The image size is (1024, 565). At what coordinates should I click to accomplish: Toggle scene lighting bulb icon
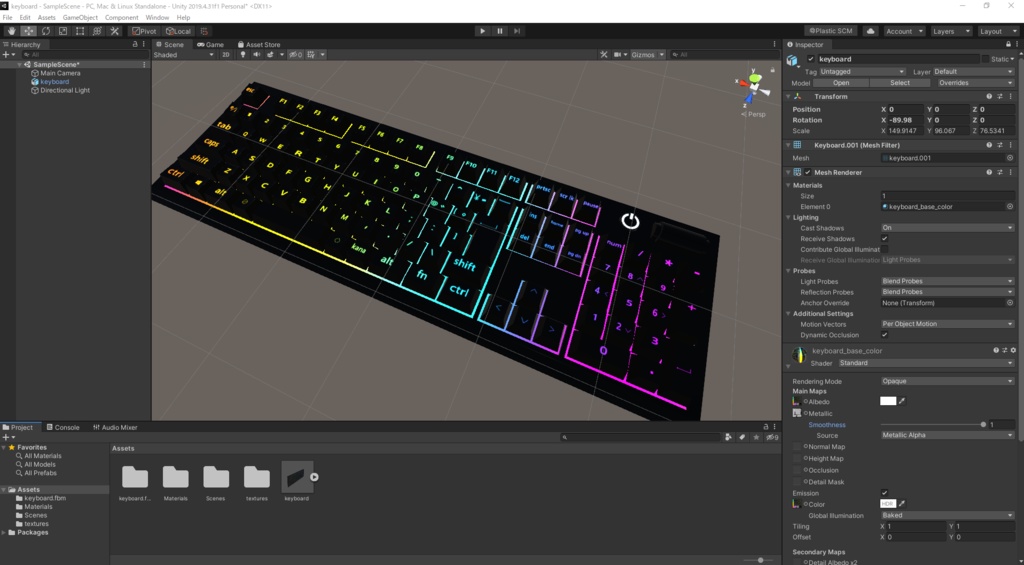coord(242,55)
